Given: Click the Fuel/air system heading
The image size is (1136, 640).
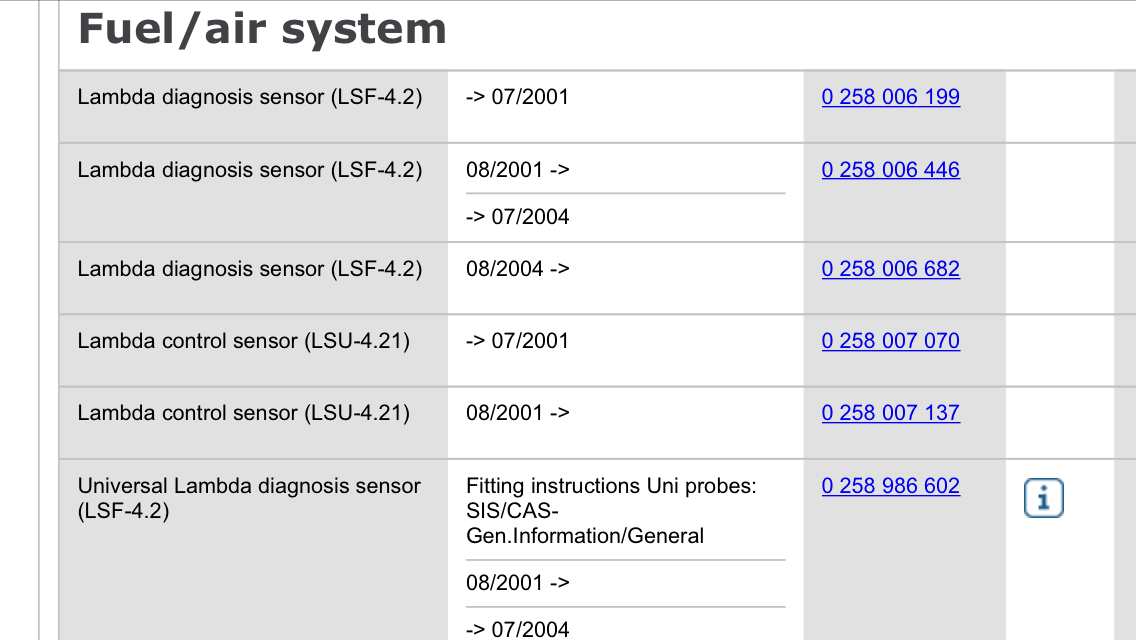Looking at the screenshot, I should pyautogui.click(x=262, y=30).
